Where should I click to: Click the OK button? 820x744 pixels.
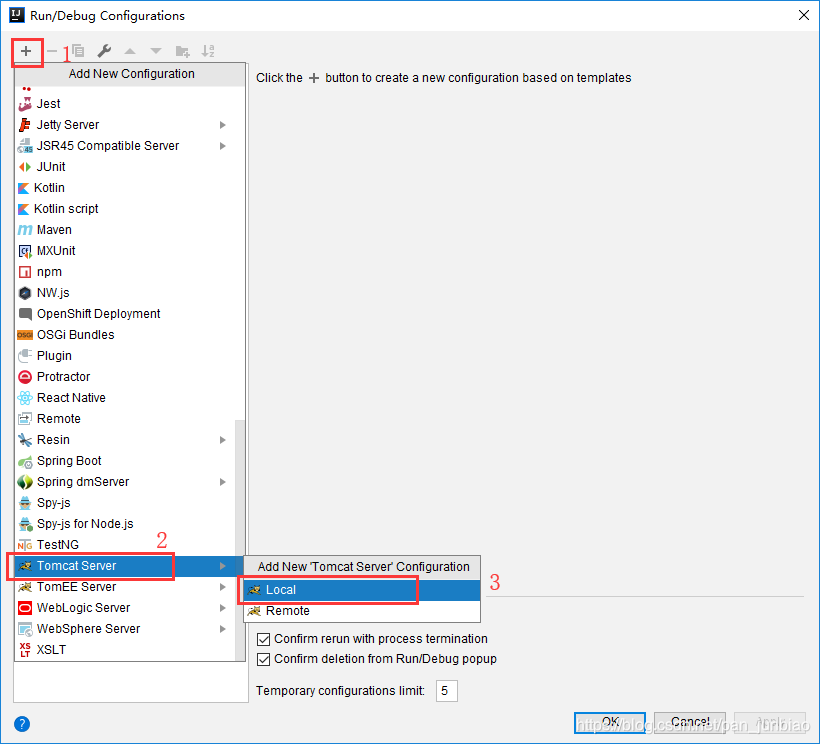pos(609,723)
